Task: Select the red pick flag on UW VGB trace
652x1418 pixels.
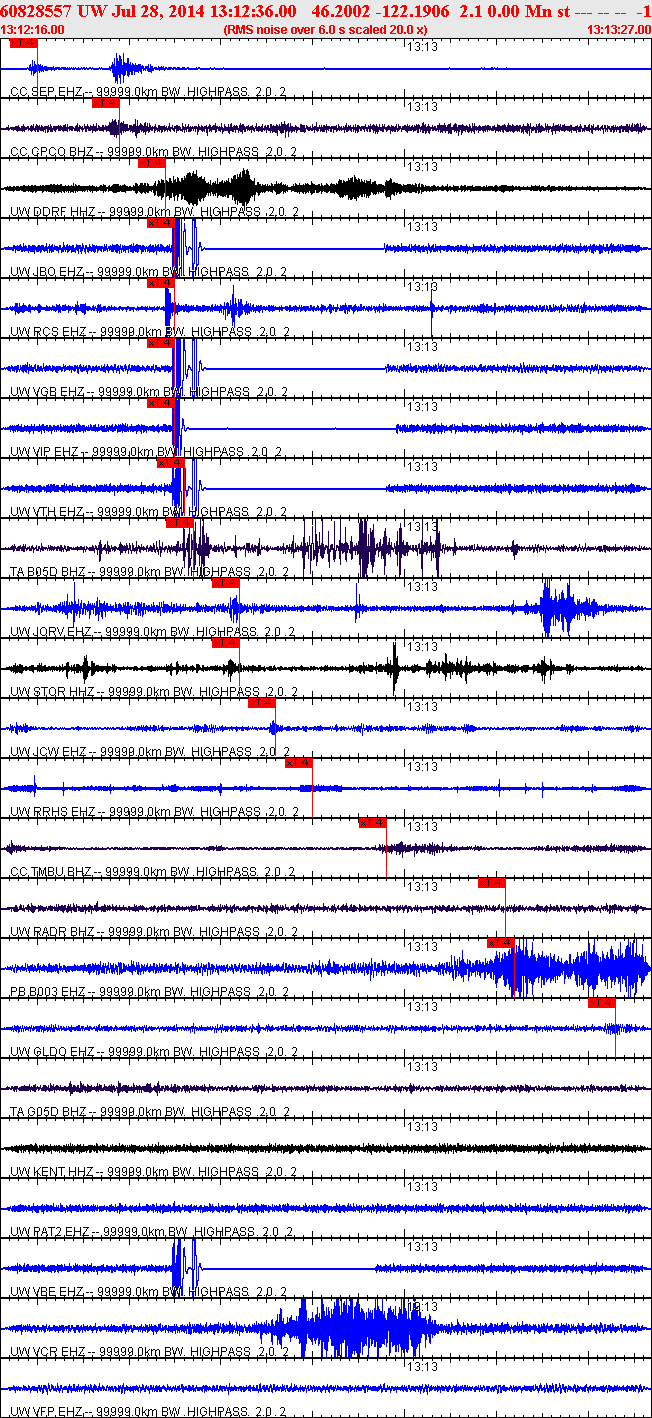Action: [x=160, y=343]
